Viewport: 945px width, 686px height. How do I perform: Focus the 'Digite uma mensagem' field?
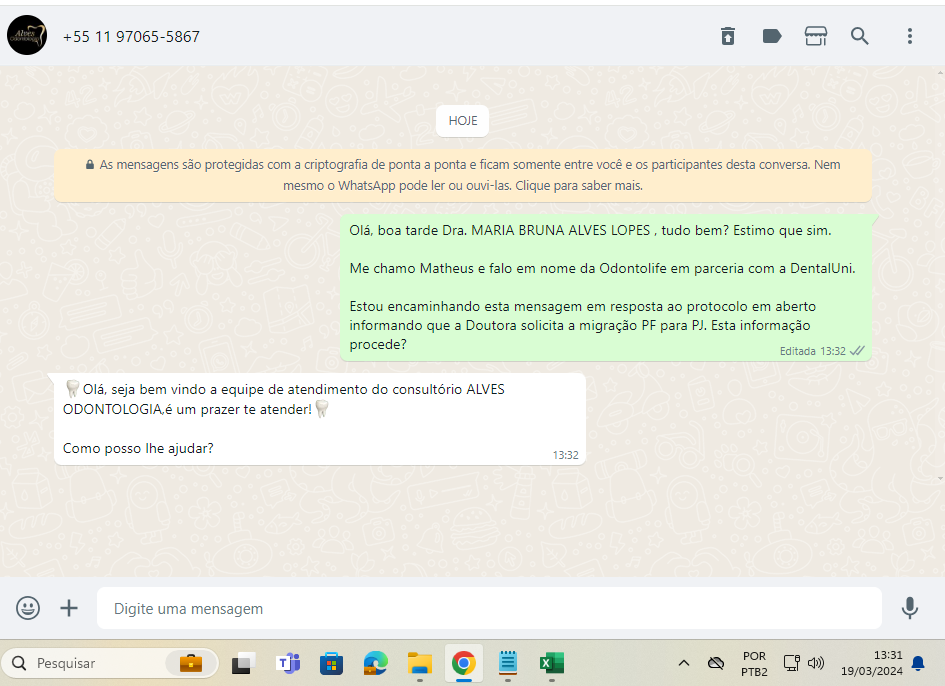coord(489,608)
